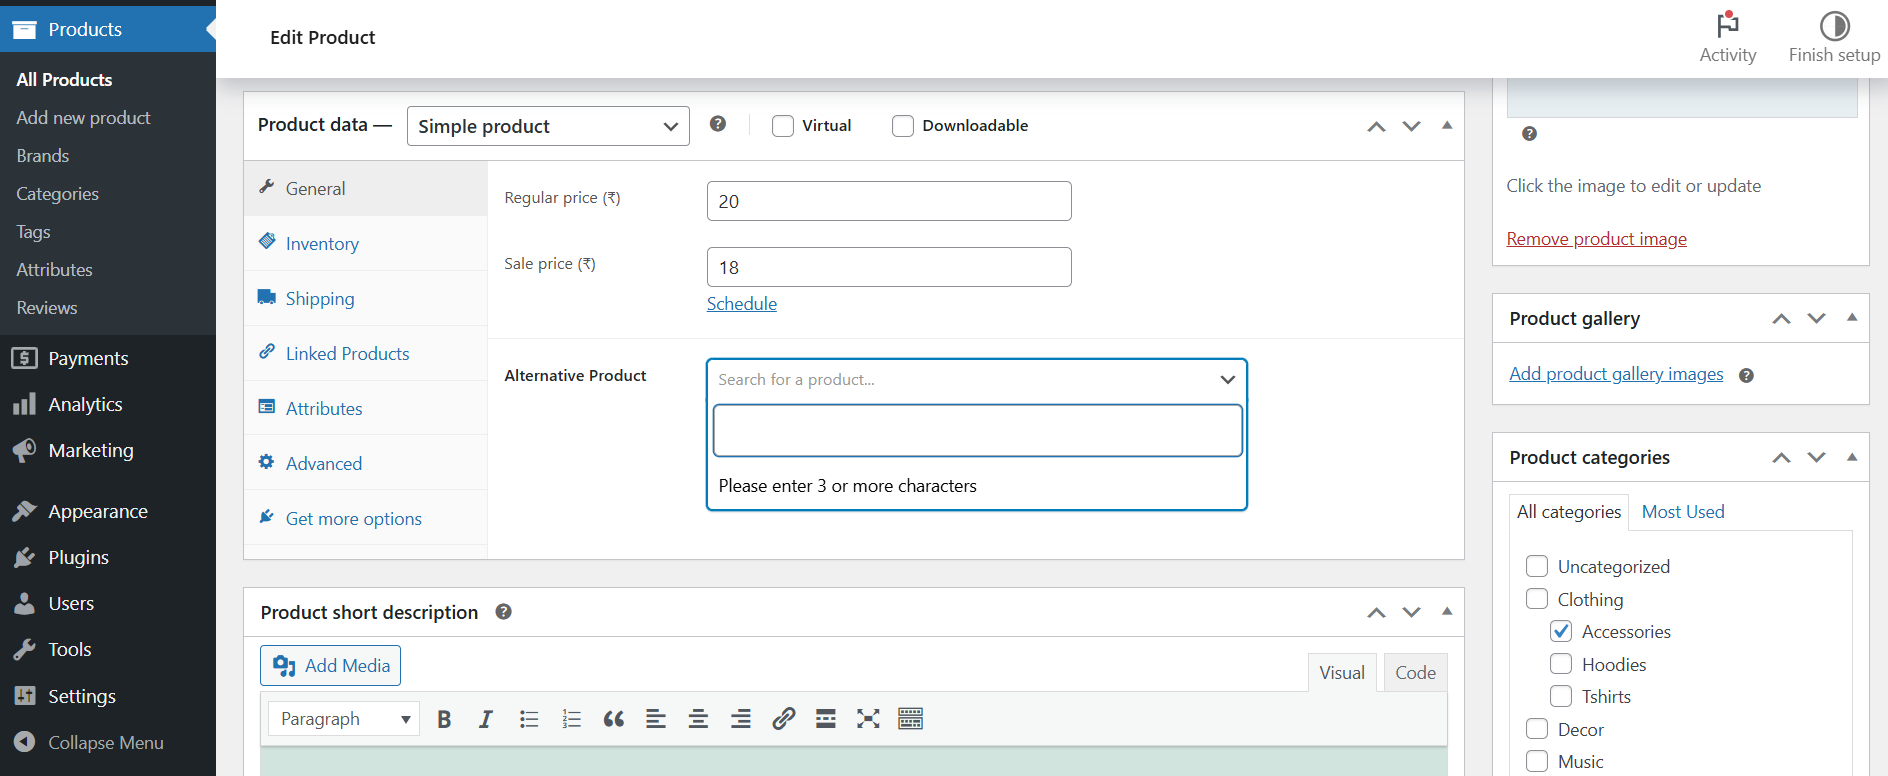Click help icon under product image
This screenshot has width=1888, height=776.
(x=1529, y=134)
